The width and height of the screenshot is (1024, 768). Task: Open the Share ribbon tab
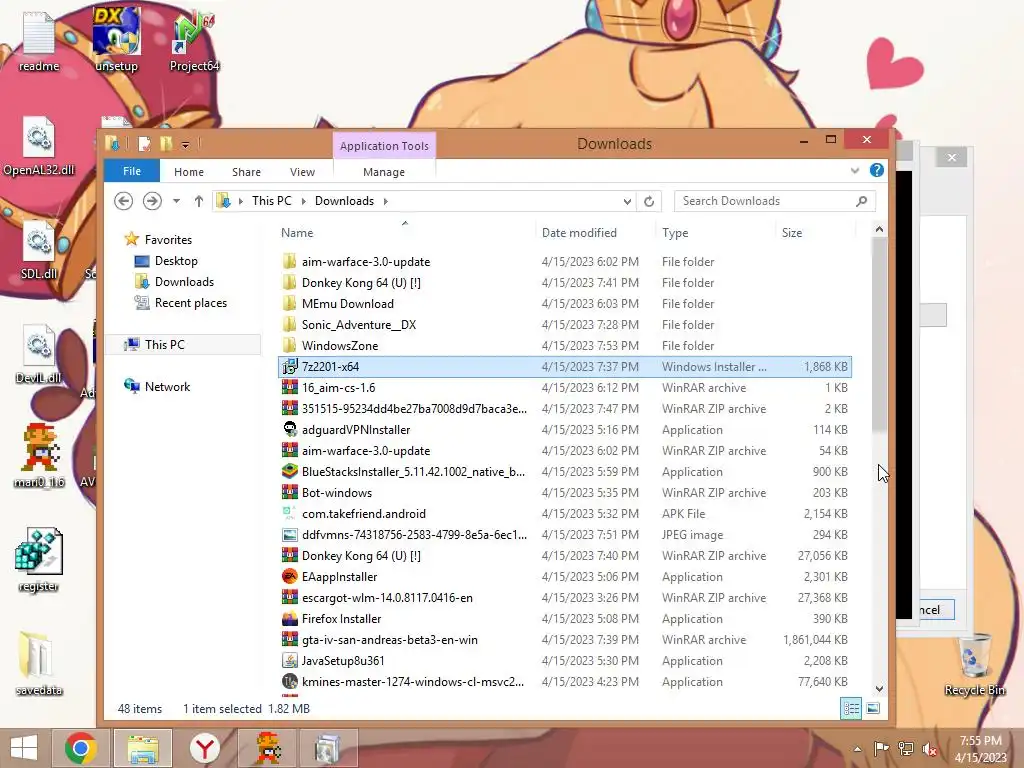click(x=246, y=172)
